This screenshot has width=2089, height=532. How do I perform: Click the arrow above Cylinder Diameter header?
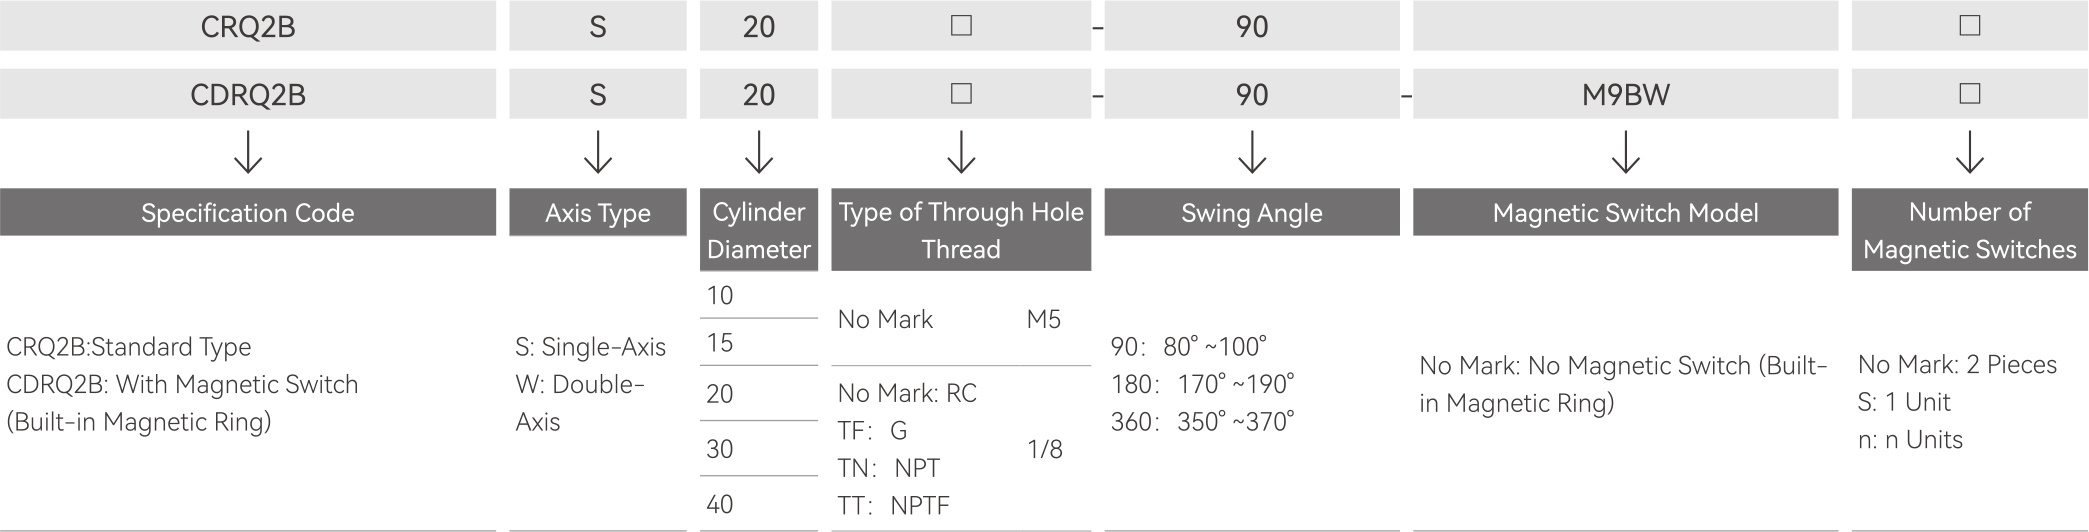759,153
